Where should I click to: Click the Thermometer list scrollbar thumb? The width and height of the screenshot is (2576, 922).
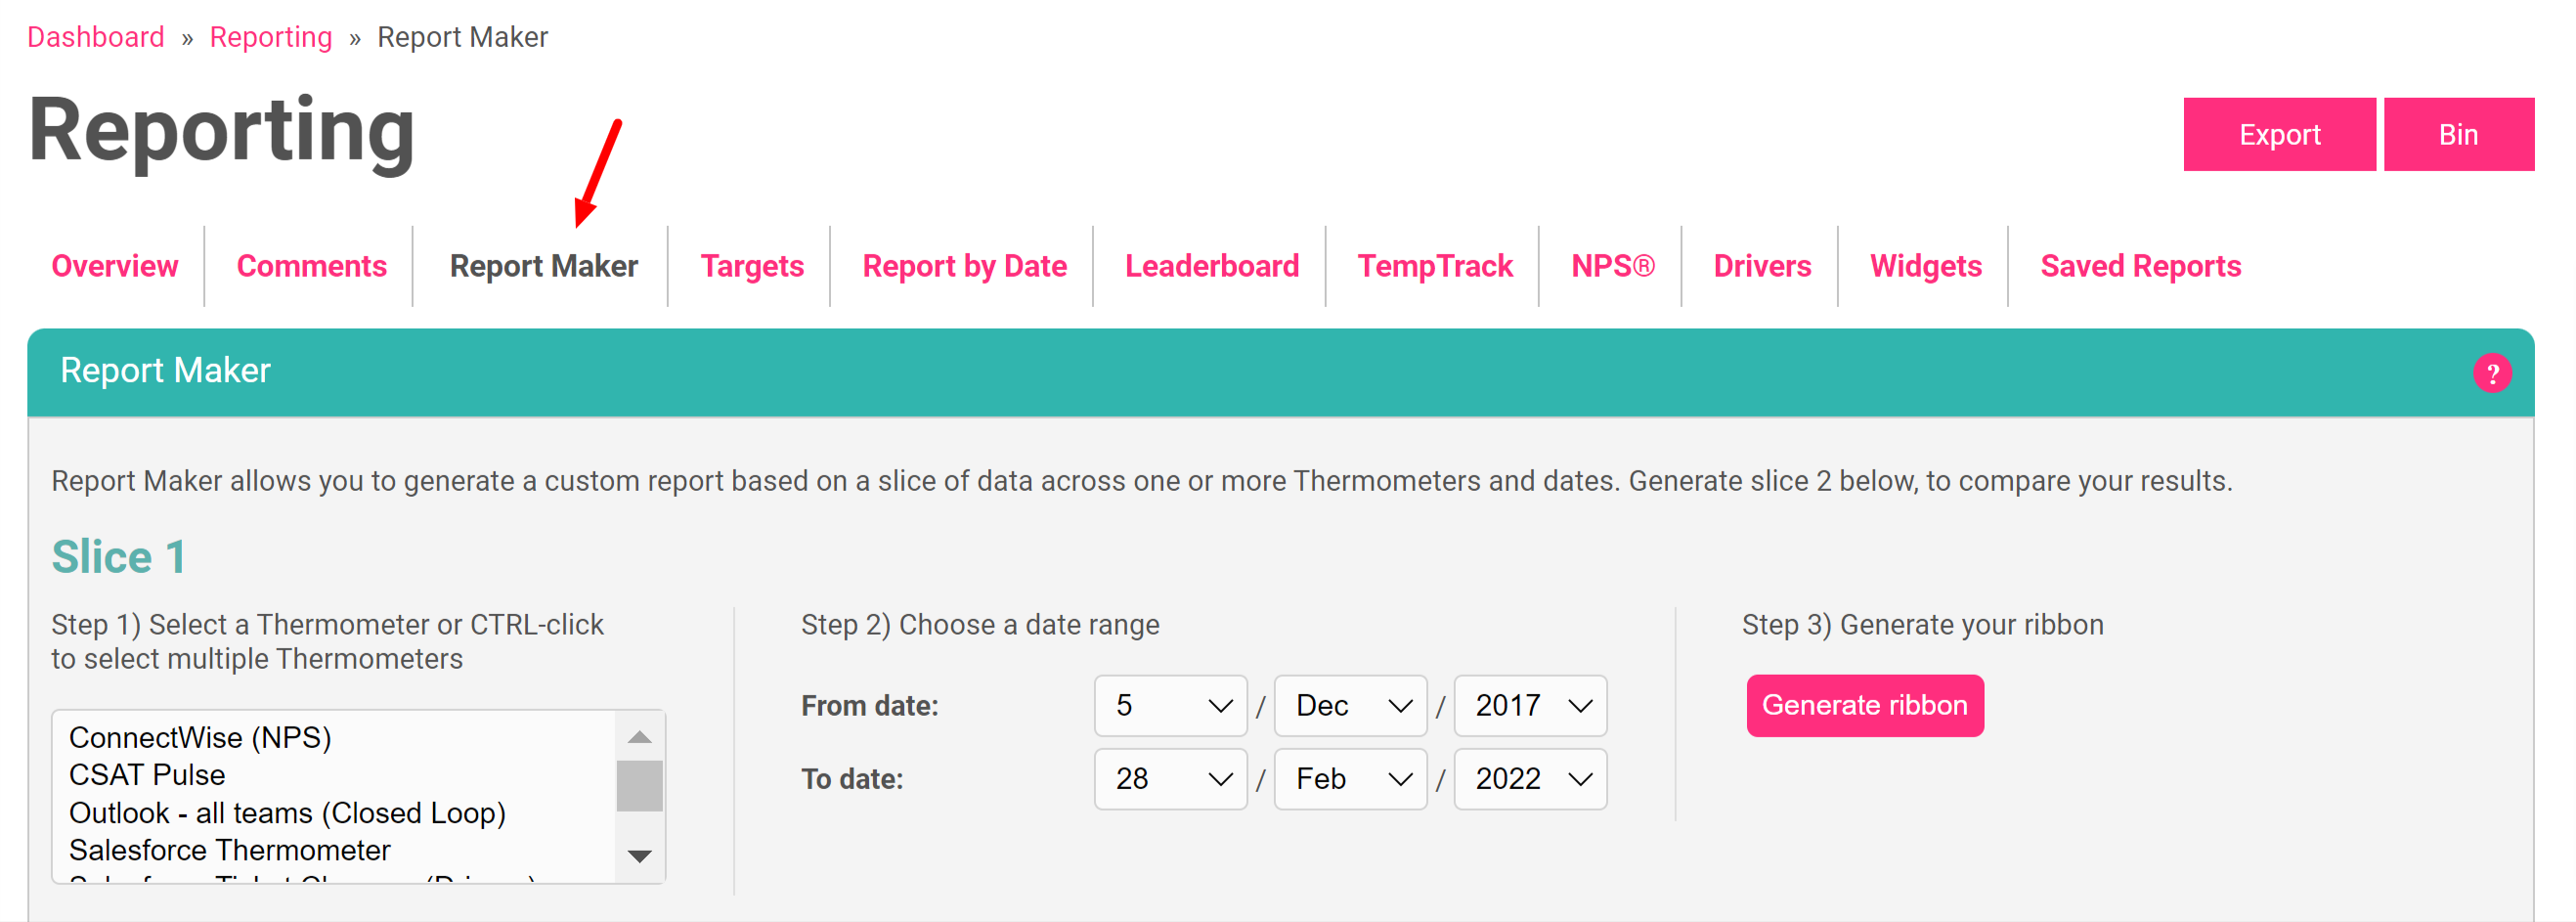click(x=639, y=786)
